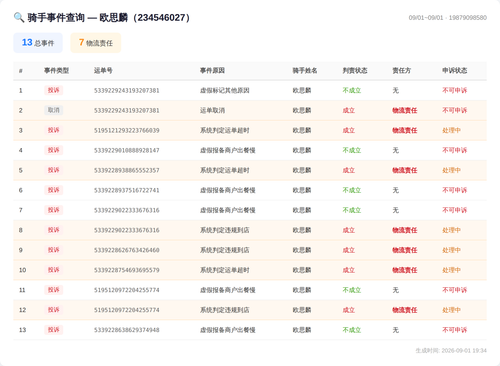Click 不可申诉 in row 7
The height and width of the screenshot is (366, 500).
pos(455,210)
